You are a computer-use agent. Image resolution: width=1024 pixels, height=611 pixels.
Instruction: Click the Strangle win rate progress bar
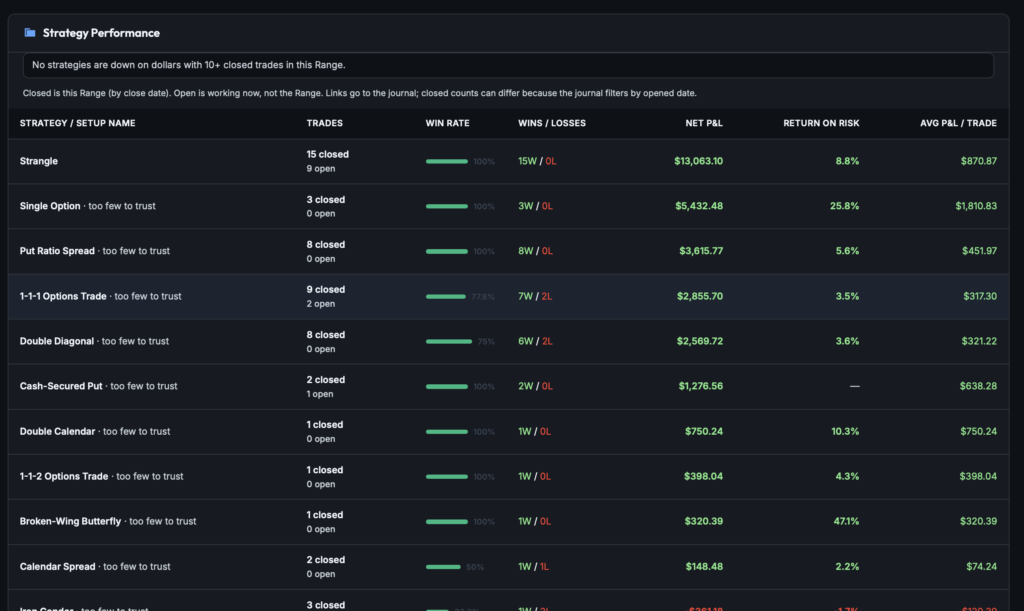tap(447, 161)
